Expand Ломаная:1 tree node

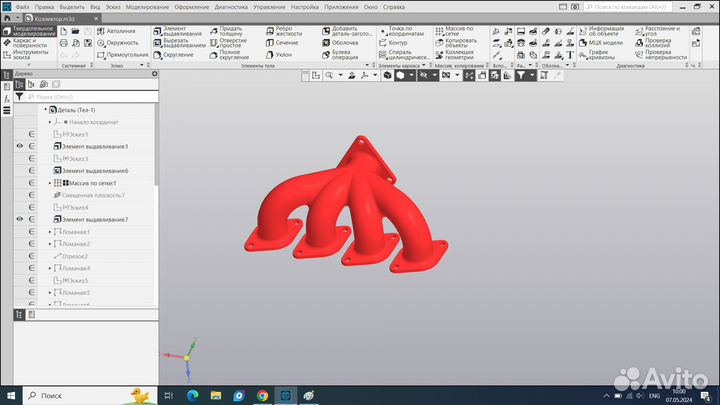[50, 231]
